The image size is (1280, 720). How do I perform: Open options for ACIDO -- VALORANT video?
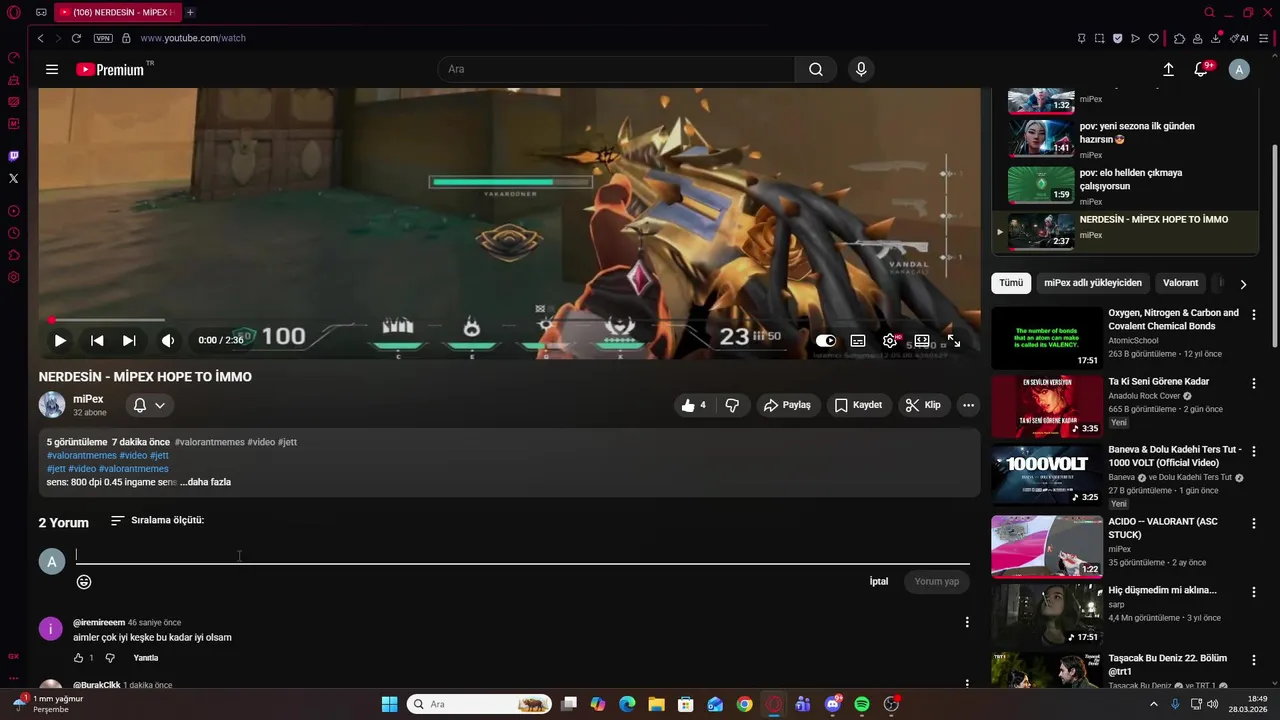pyautogui.click(x=1254, y=523)
